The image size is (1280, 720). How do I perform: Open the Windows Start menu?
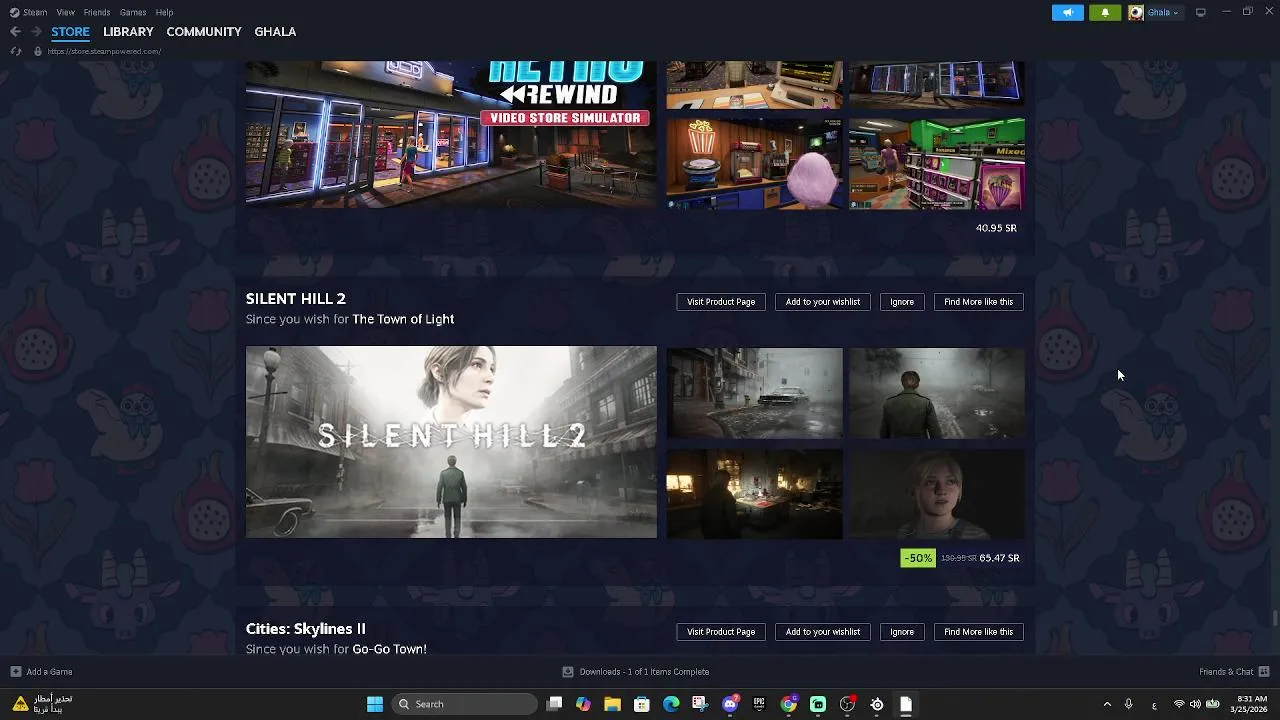375,704
